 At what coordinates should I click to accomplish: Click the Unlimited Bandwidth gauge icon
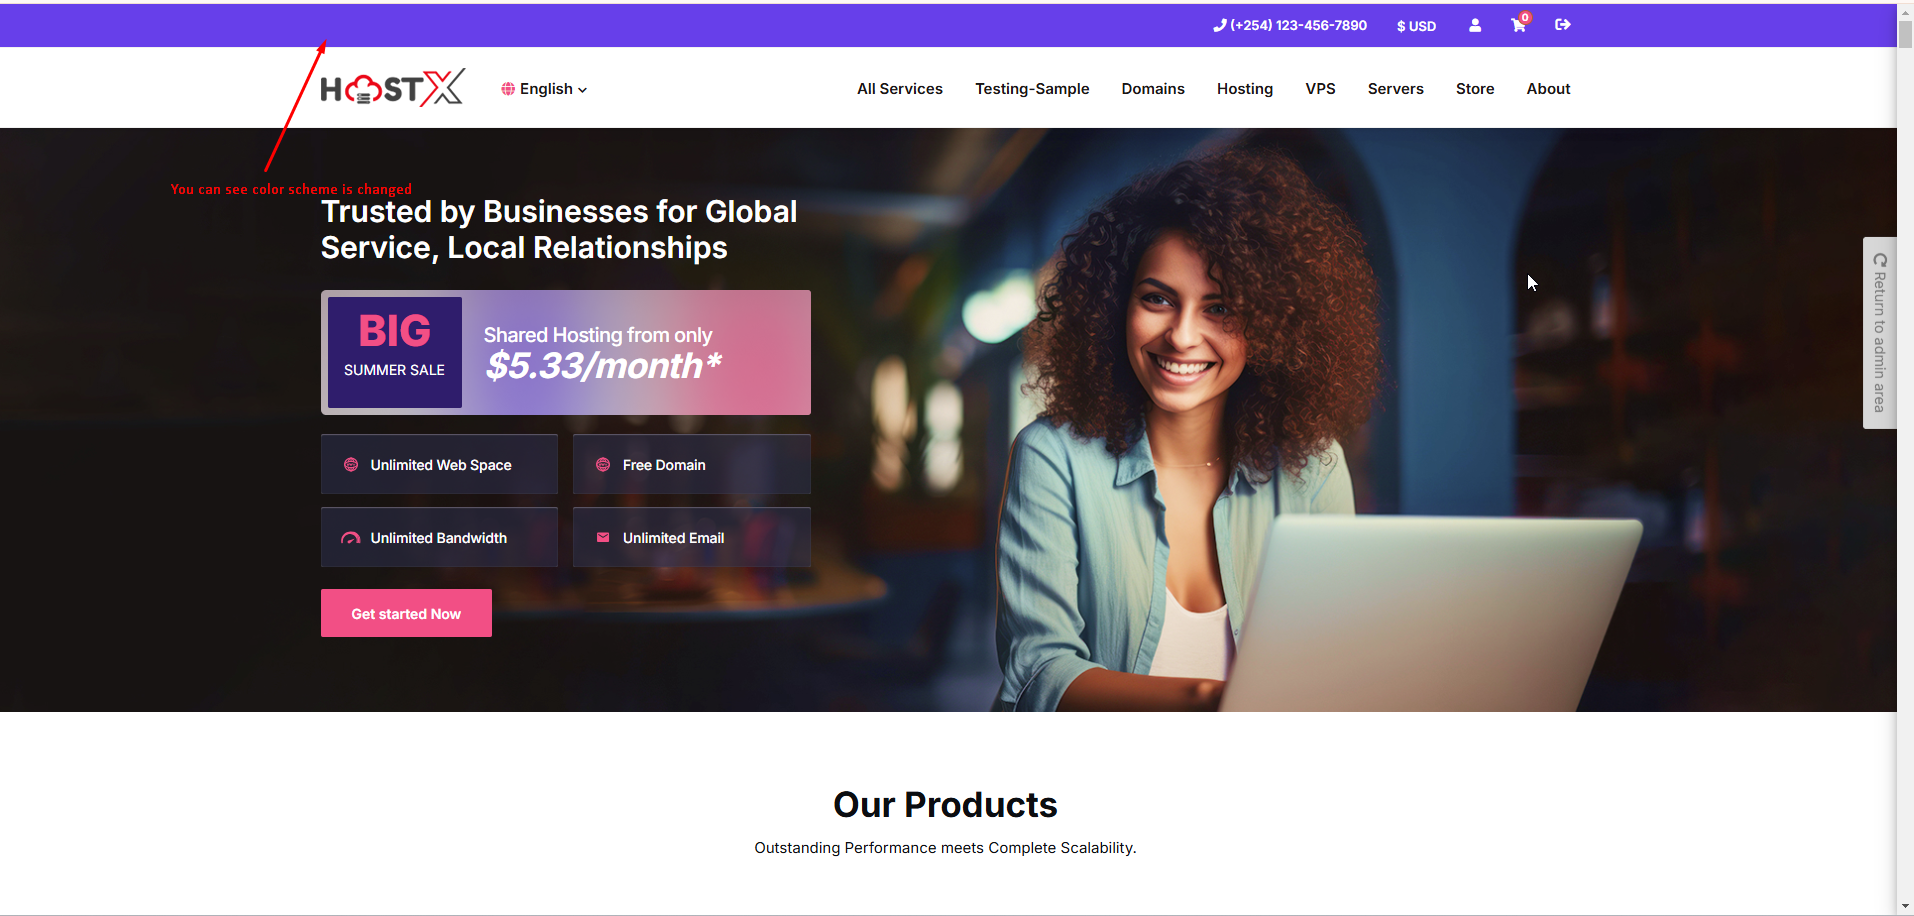pyautogui.click(x=350, y=538)
